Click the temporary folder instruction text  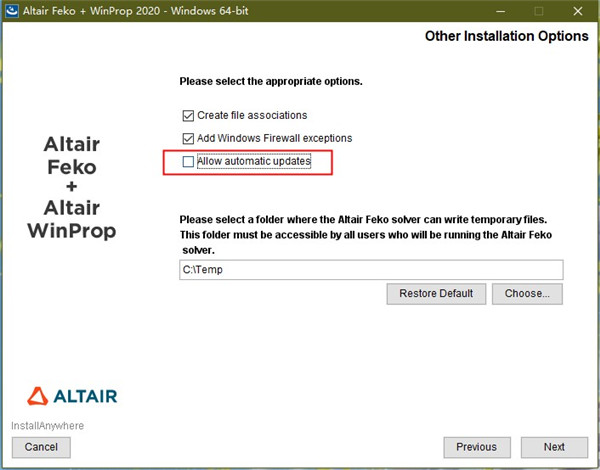366,235
